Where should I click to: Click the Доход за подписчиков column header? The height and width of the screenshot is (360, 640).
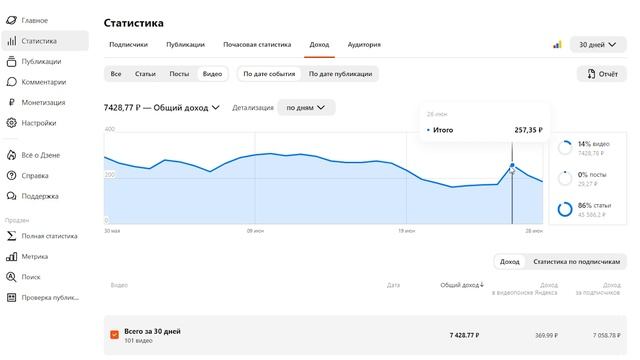click(x=598, y=289)
